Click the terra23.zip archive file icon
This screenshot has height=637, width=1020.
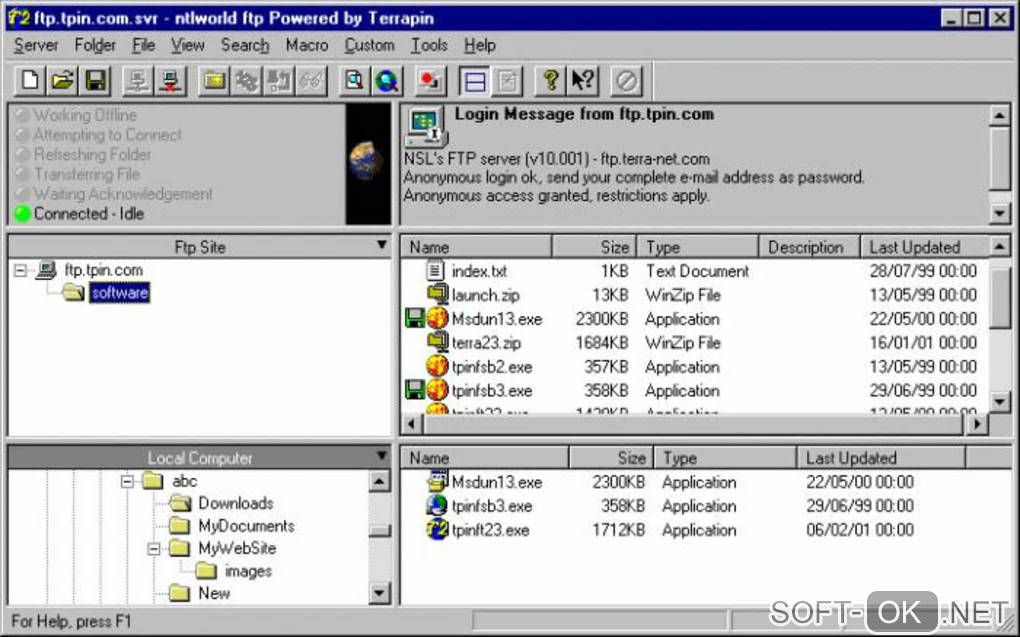tap(437, 342)
